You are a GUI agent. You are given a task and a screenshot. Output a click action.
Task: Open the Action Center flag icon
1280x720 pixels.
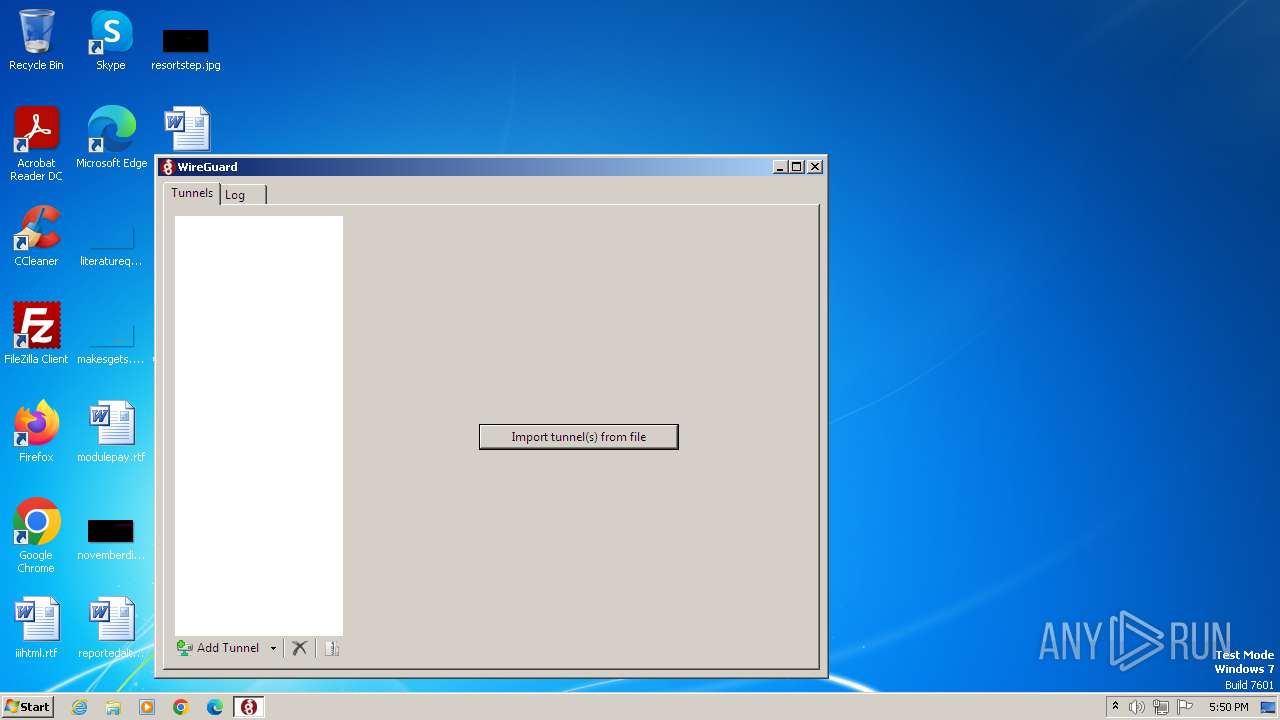pyautogui.click(x=1185, y=707)
